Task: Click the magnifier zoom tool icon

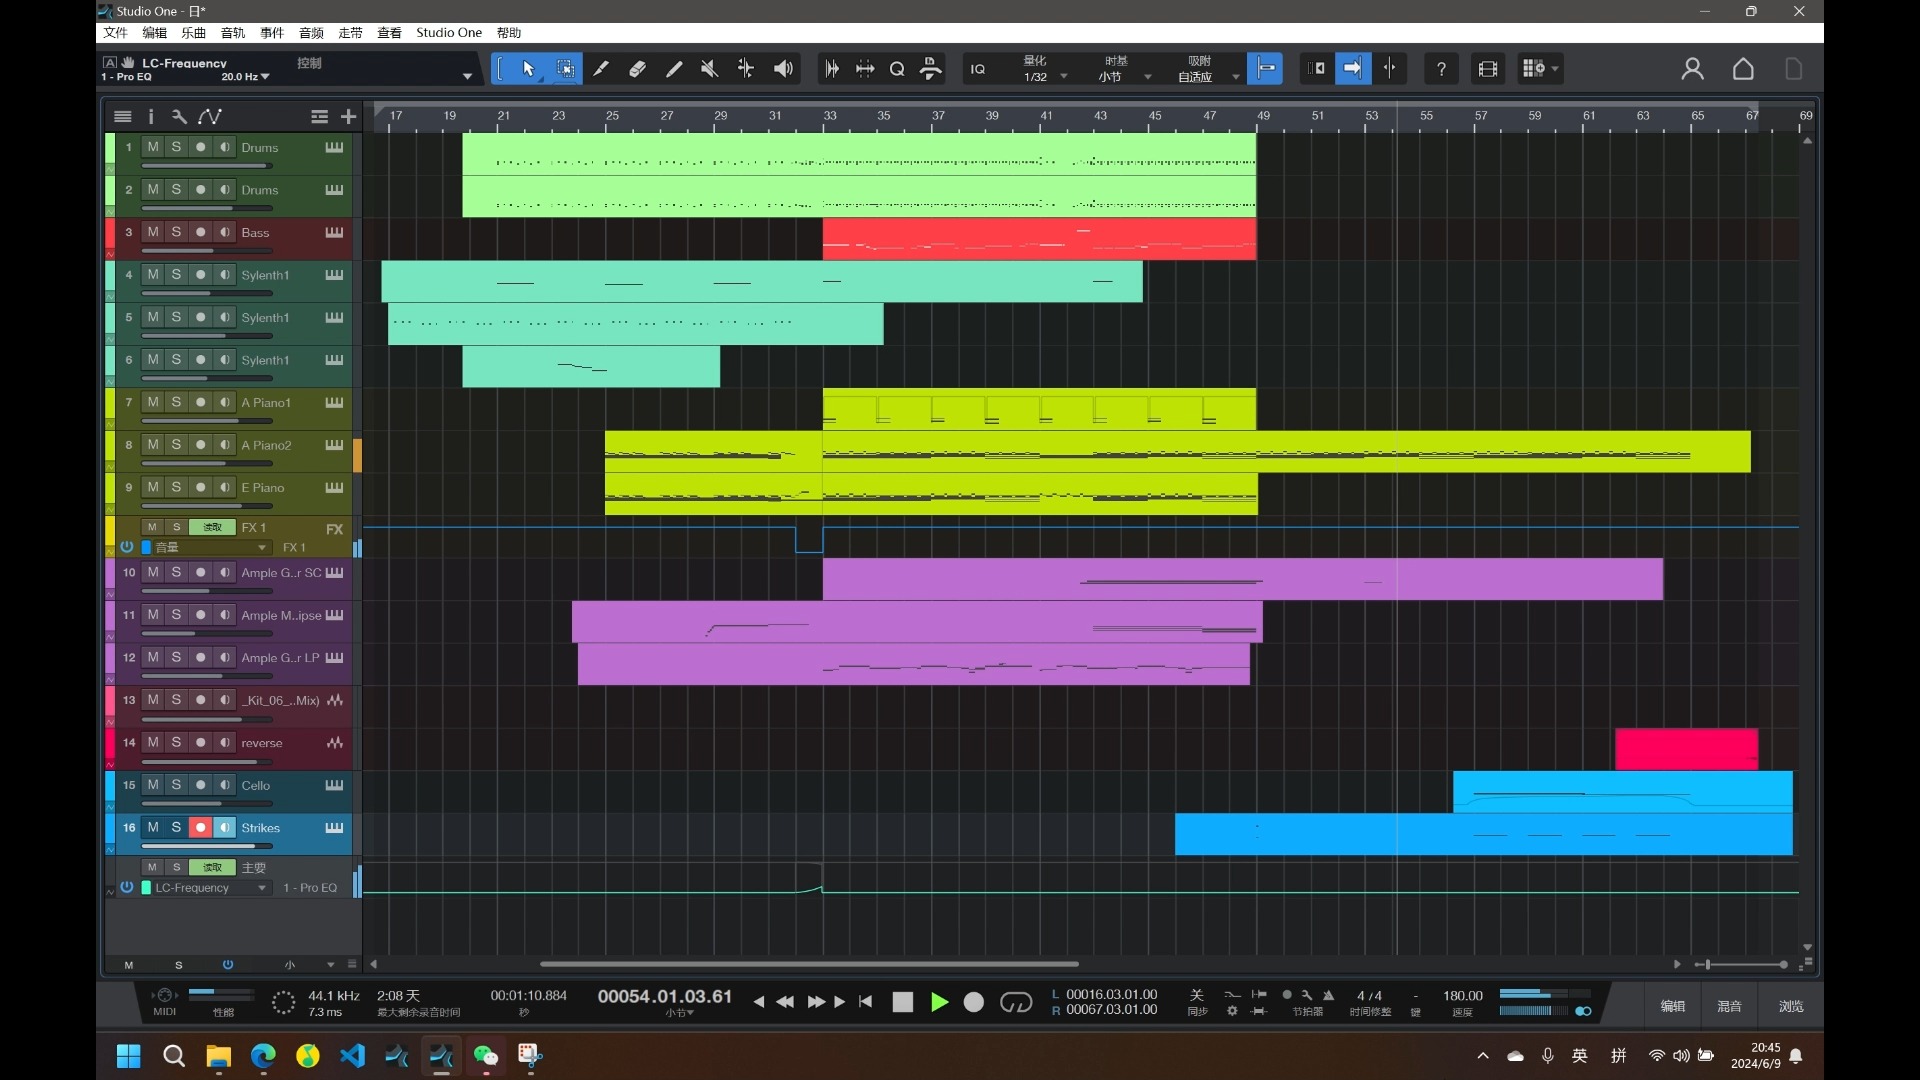Action: click(897, 69)
